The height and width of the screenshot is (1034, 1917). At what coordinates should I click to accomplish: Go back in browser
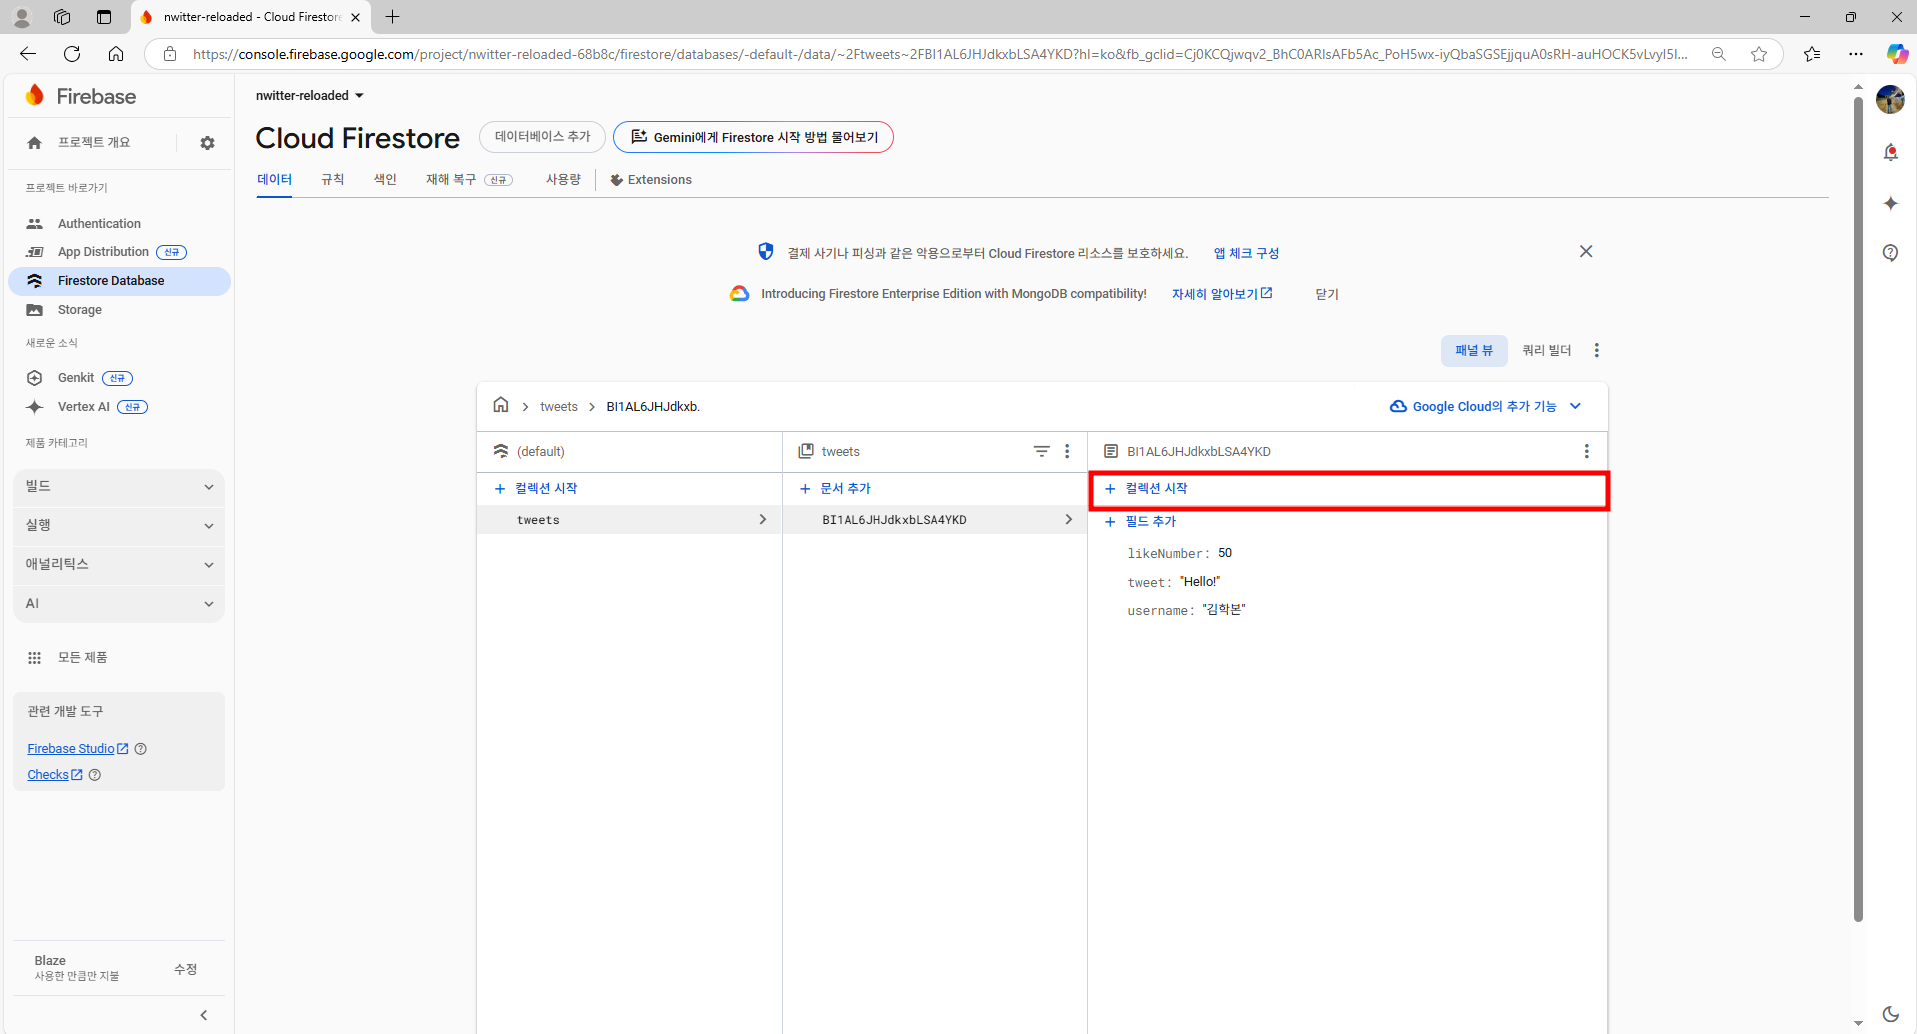pos(28,54)
